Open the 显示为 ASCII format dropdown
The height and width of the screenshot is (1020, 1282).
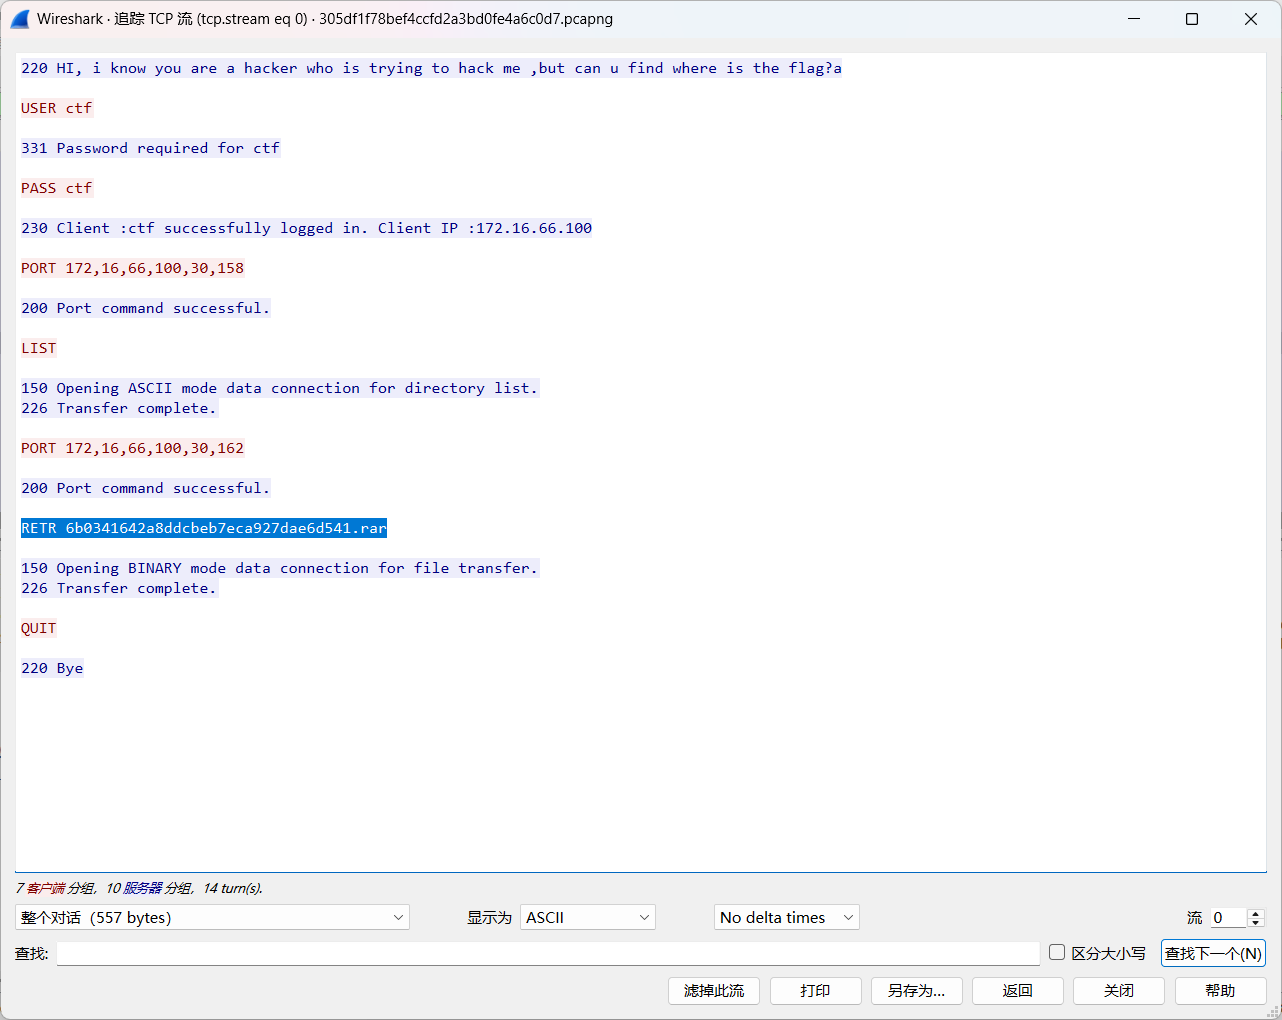[x=587, y=917]
